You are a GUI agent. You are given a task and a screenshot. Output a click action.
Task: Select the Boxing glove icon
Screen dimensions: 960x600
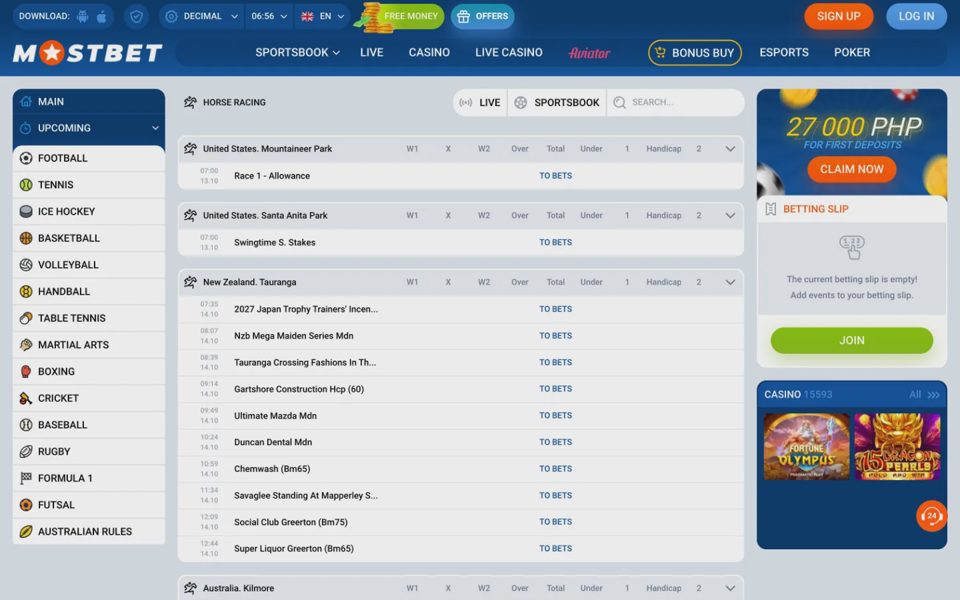coord(26,371)
